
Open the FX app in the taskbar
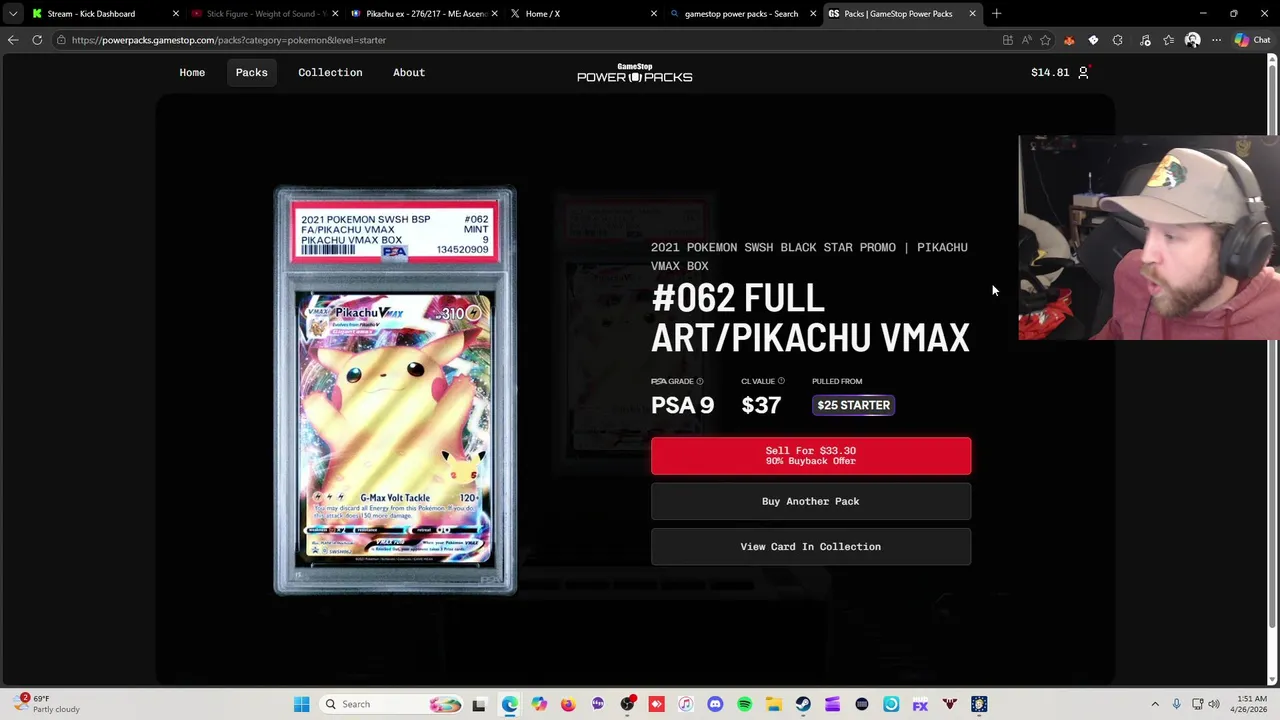point(920,704)
